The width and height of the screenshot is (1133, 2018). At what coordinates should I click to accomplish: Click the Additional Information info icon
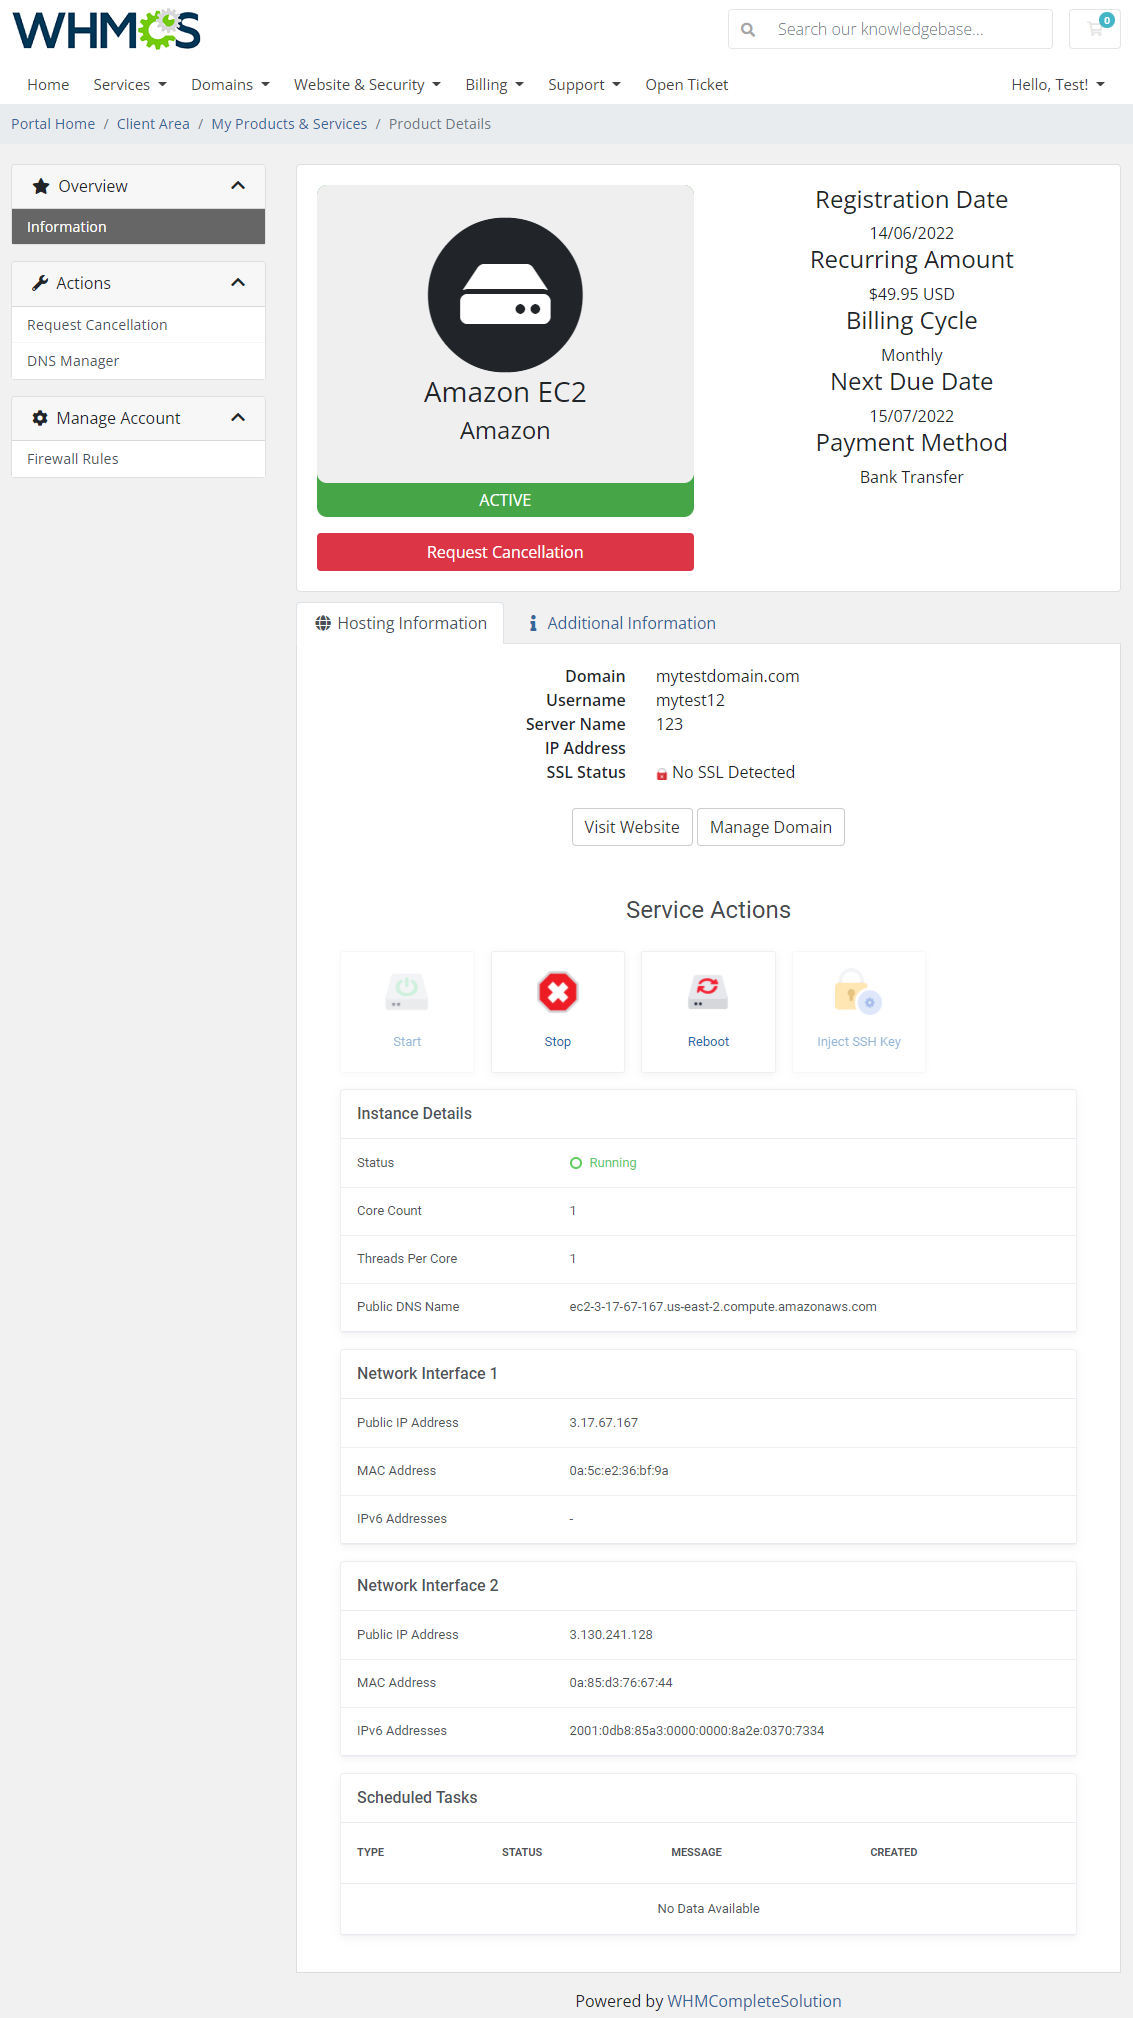pos(533,623)
